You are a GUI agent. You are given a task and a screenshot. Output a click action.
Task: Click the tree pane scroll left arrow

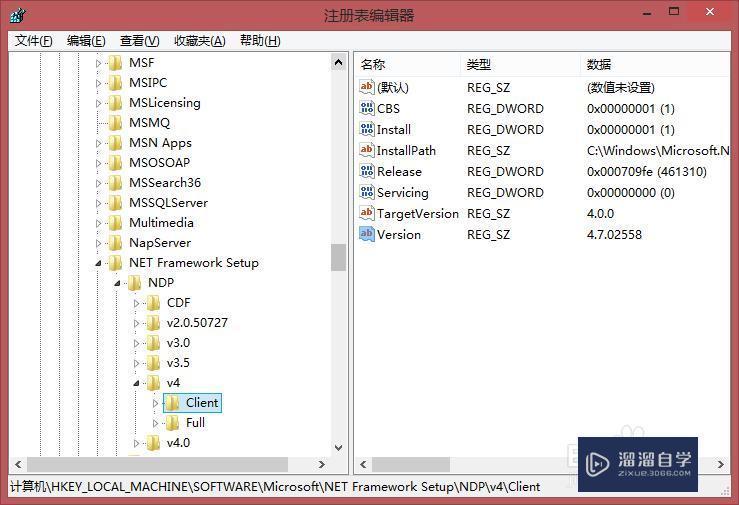click(x=18, y=464)
